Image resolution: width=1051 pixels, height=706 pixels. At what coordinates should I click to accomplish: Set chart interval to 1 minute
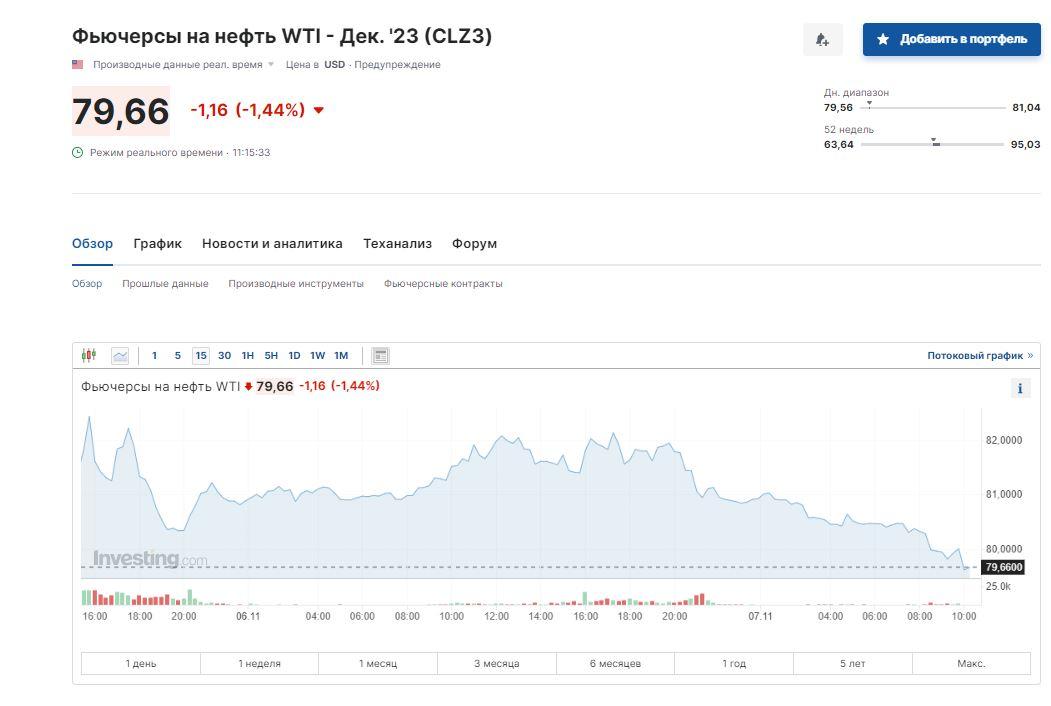[154, 355]
